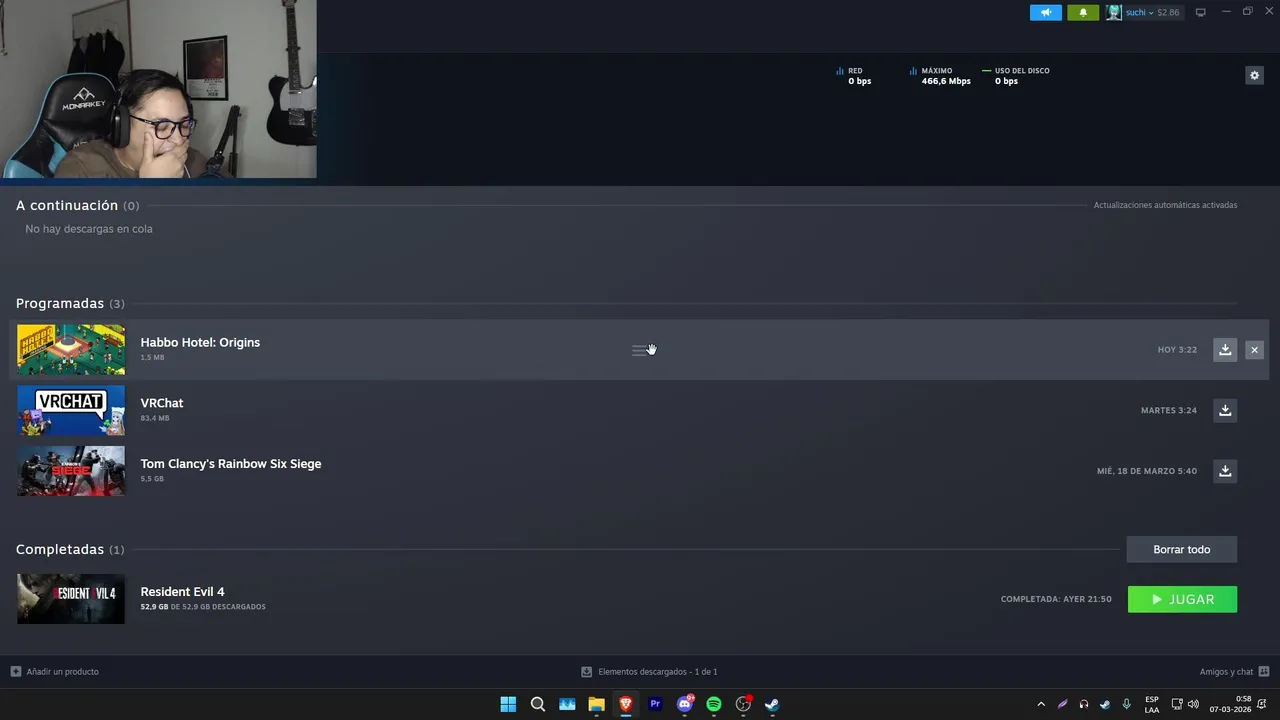
Task: Click the HOY 3:22 scheduled time
Action: (x=1177, y=350)
